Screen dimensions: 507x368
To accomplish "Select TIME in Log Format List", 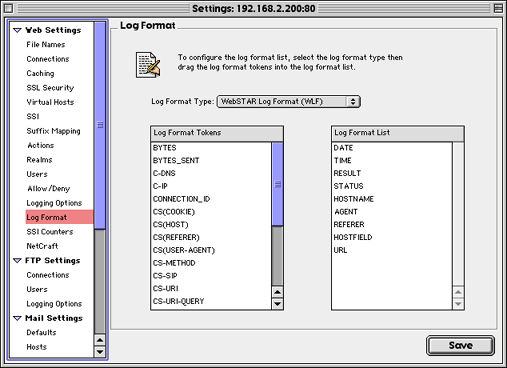I will click(x=342, y=160).
